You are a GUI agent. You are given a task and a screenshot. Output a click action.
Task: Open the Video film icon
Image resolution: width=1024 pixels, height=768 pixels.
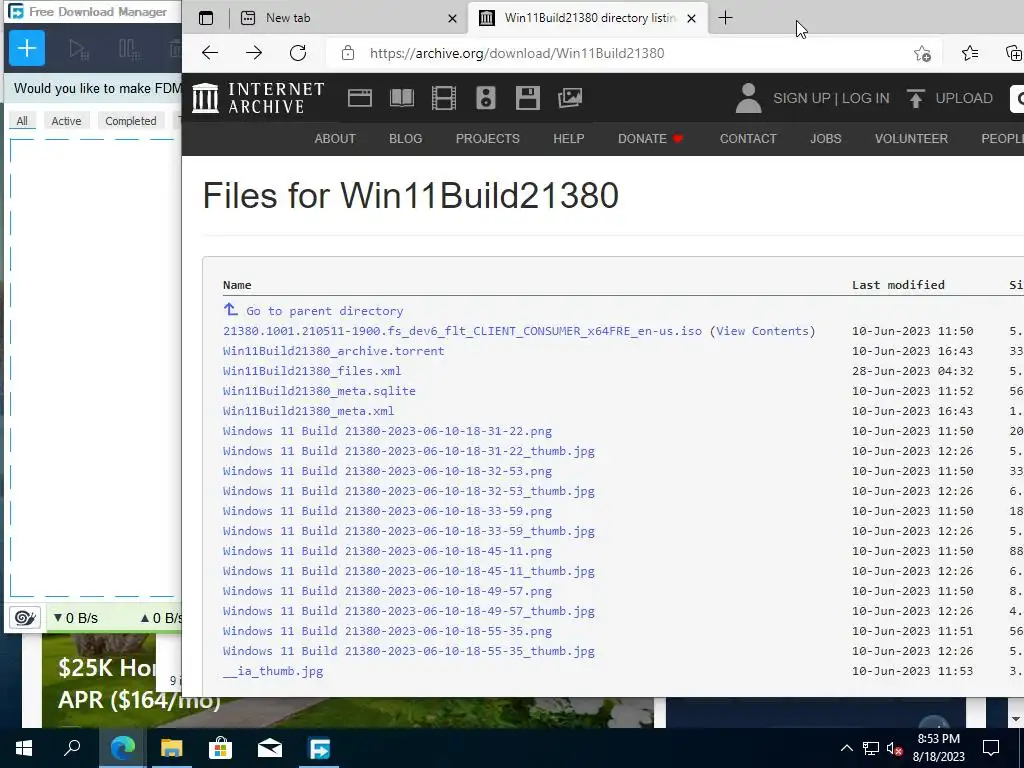(443, 98)
